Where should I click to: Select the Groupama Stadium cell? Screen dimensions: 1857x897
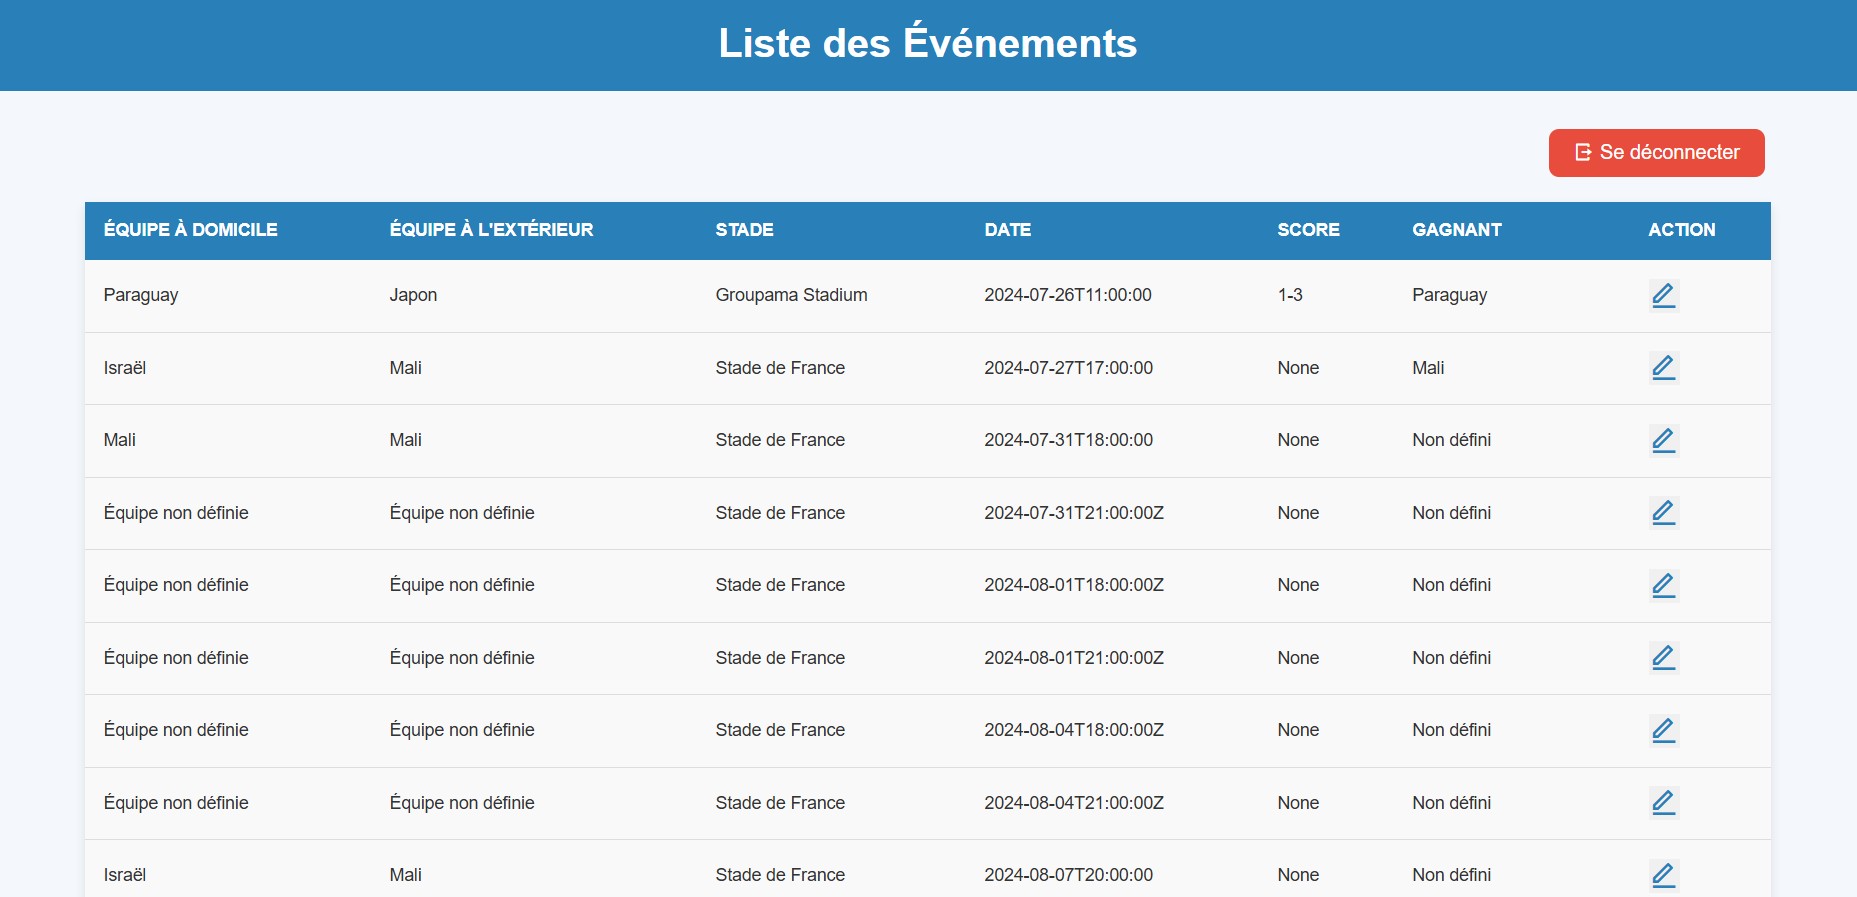click(x=791, y=295)
